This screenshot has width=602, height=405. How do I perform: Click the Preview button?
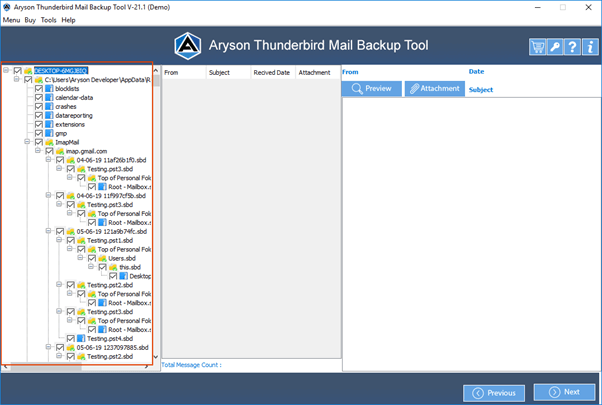click(x=372, y=89)
